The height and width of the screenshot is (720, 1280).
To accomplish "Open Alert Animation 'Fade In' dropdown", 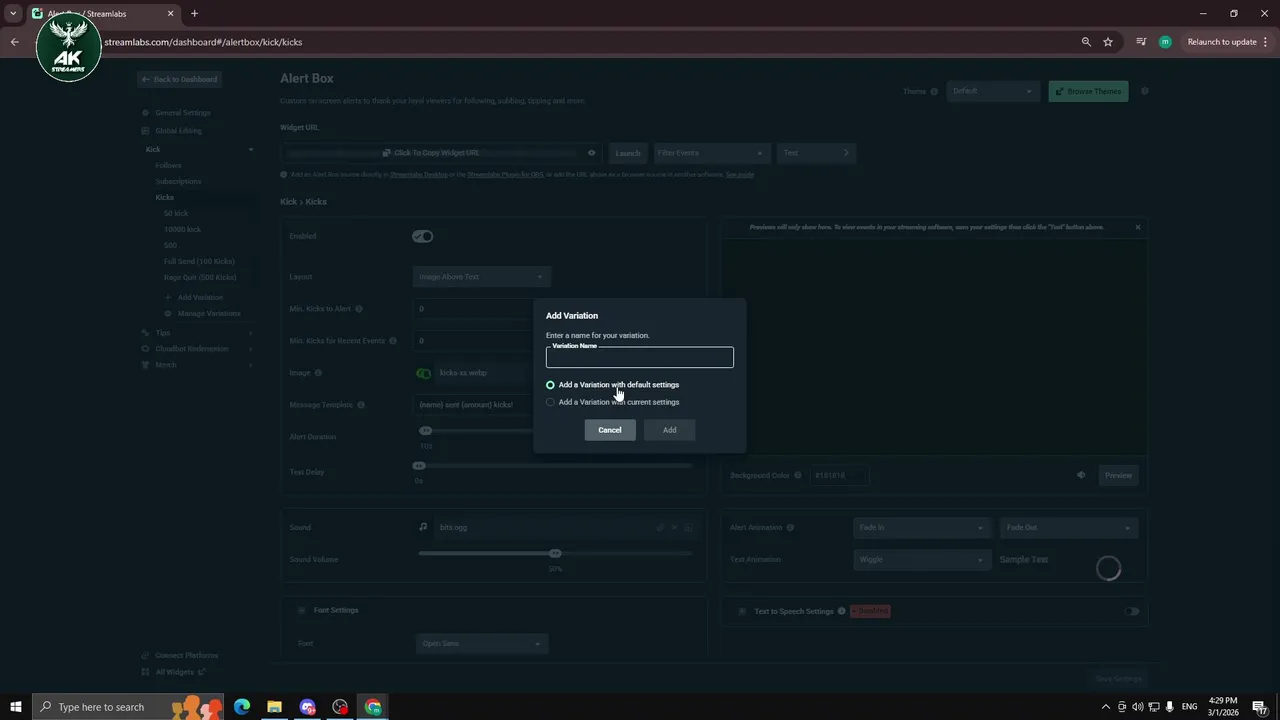I will click(921, 528).
